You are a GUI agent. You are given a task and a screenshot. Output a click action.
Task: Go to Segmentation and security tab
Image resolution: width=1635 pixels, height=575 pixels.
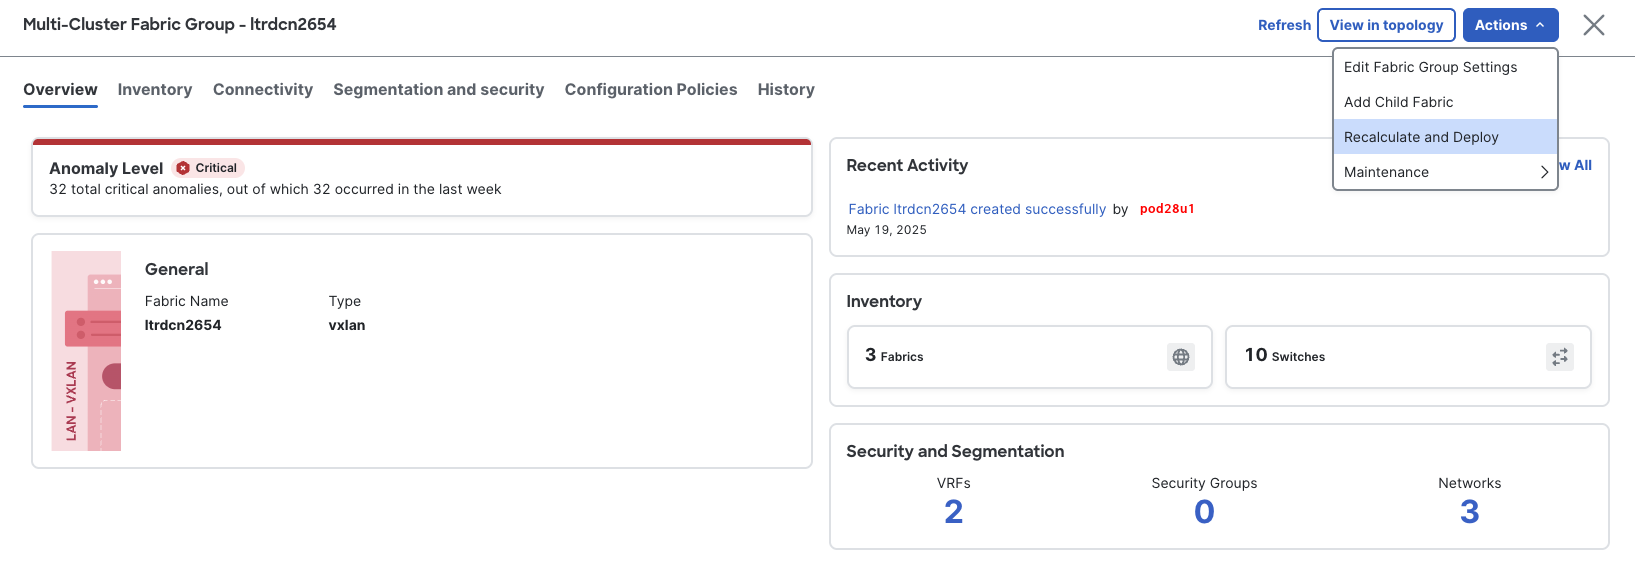coord(438,90)
